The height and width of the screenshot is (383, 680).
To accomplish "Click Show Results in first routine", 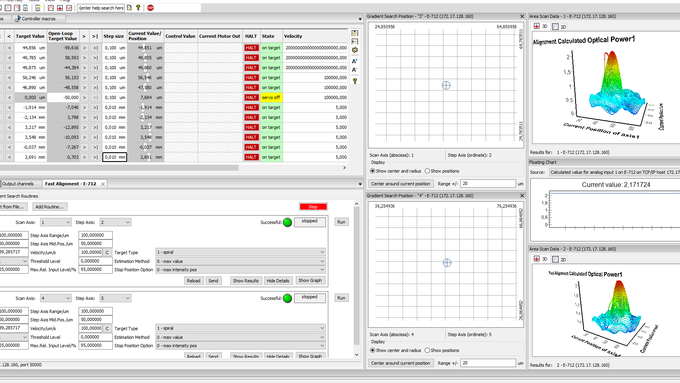I will 245,281.
